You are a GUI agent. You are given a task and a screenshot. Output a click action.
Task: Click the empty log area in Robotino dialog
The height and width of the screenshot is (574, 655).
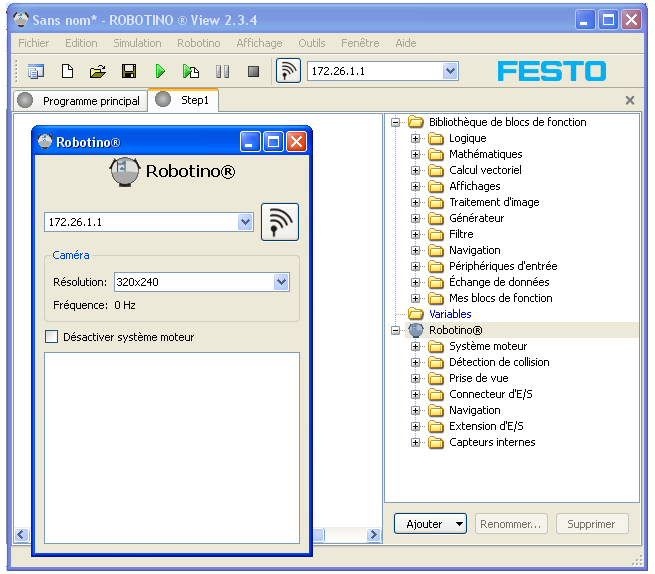pos(172,448)
